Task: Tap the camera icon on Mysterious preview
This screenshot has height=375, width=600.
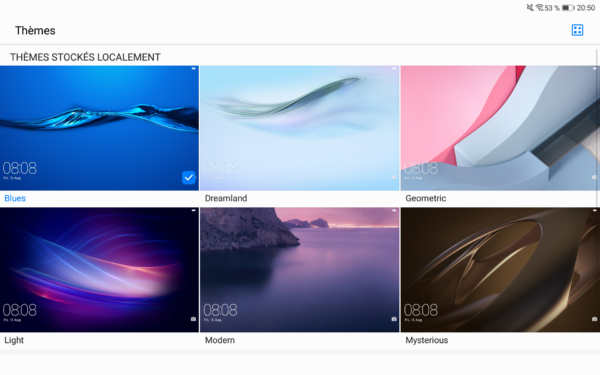Action: pos(594,319)
